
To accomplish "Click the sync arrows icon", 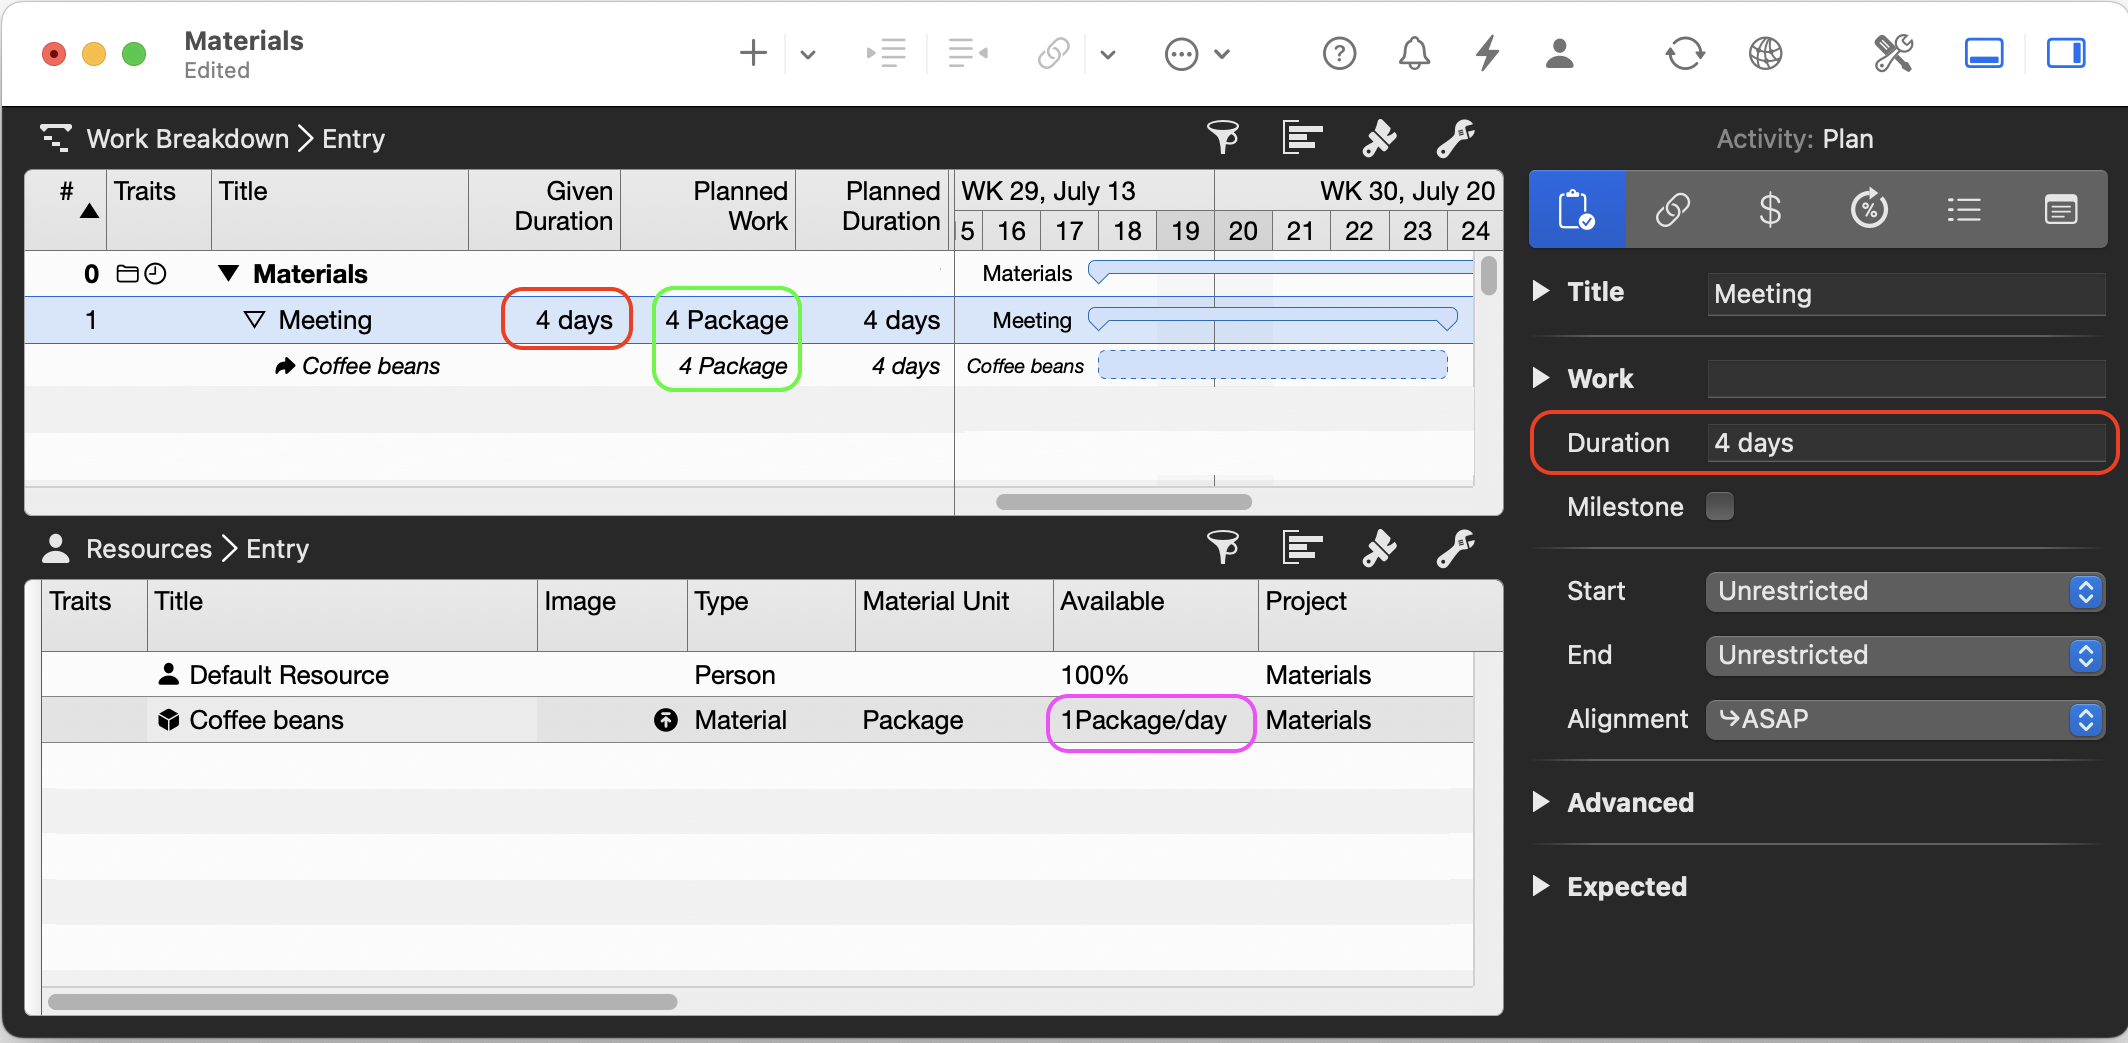I will 1684,53.
